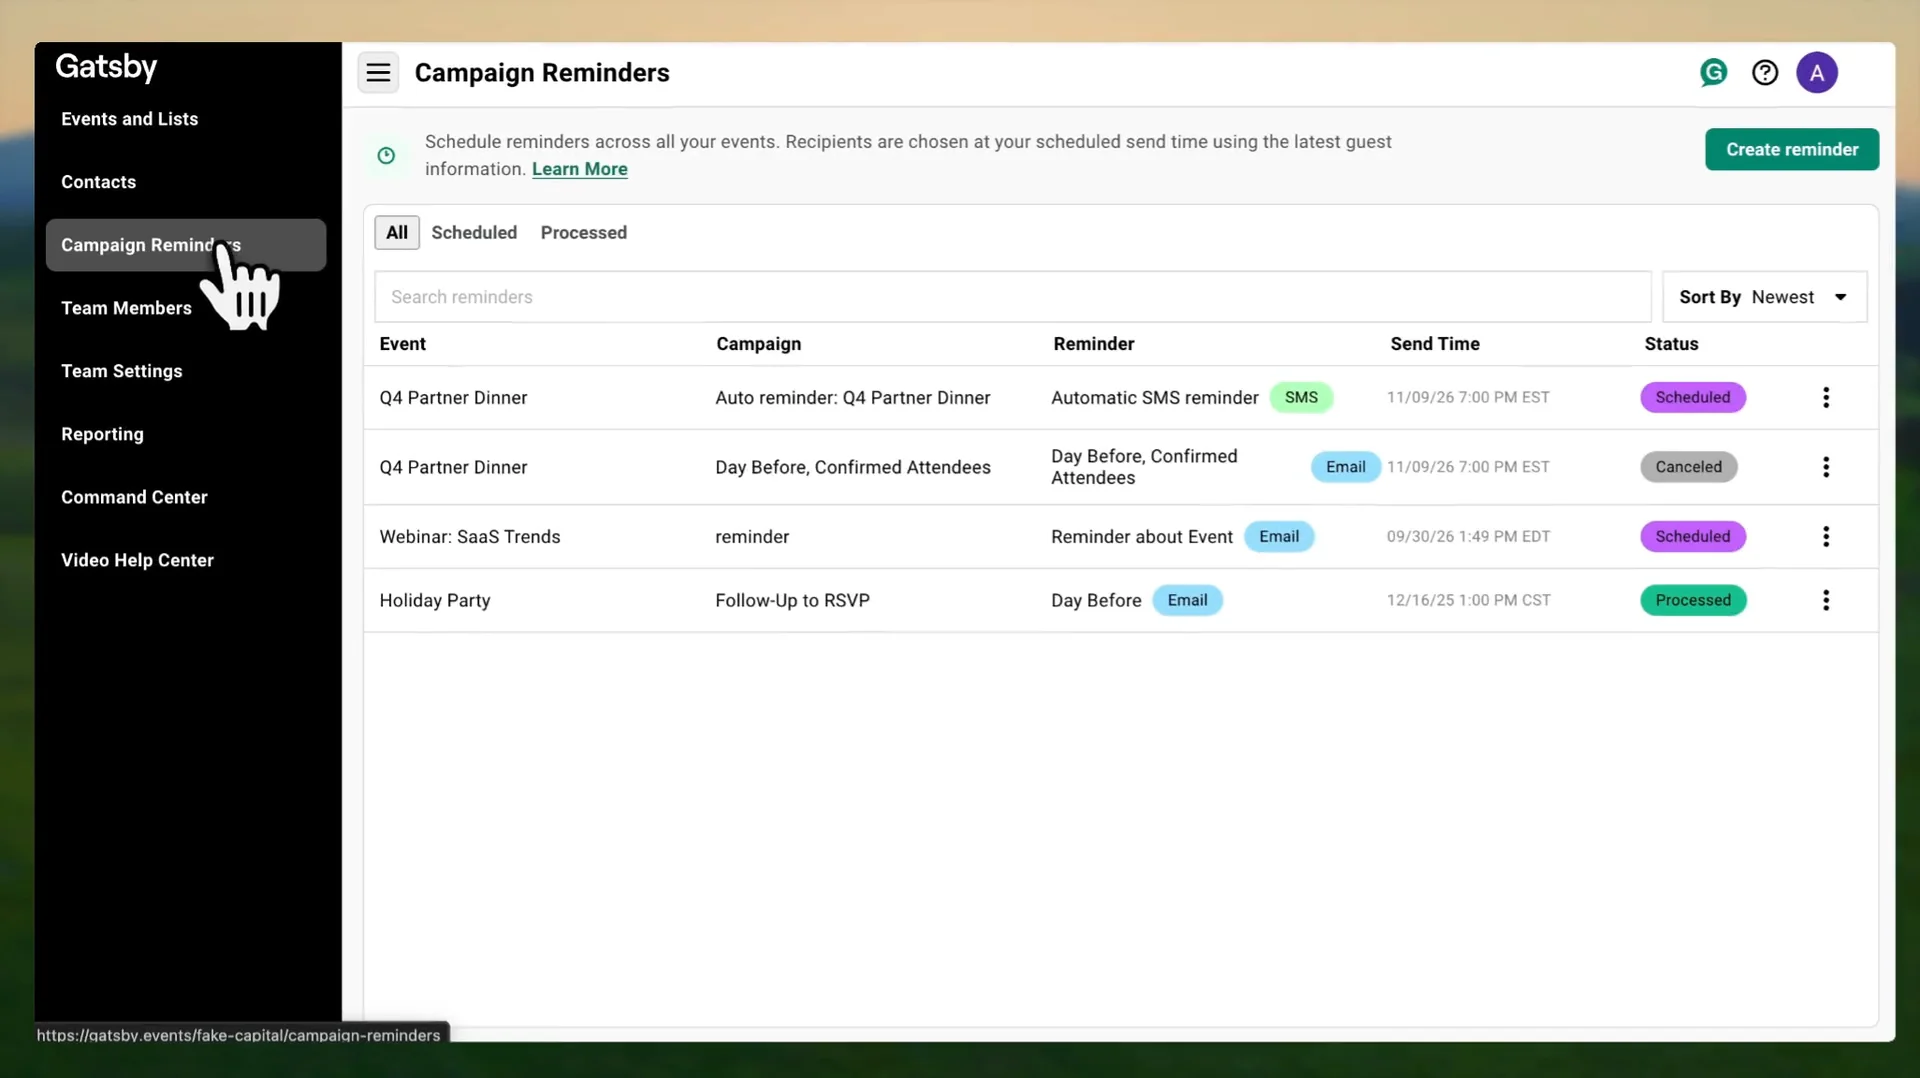
Task: Open Command Center in sidebar
Action: (134, 497)
